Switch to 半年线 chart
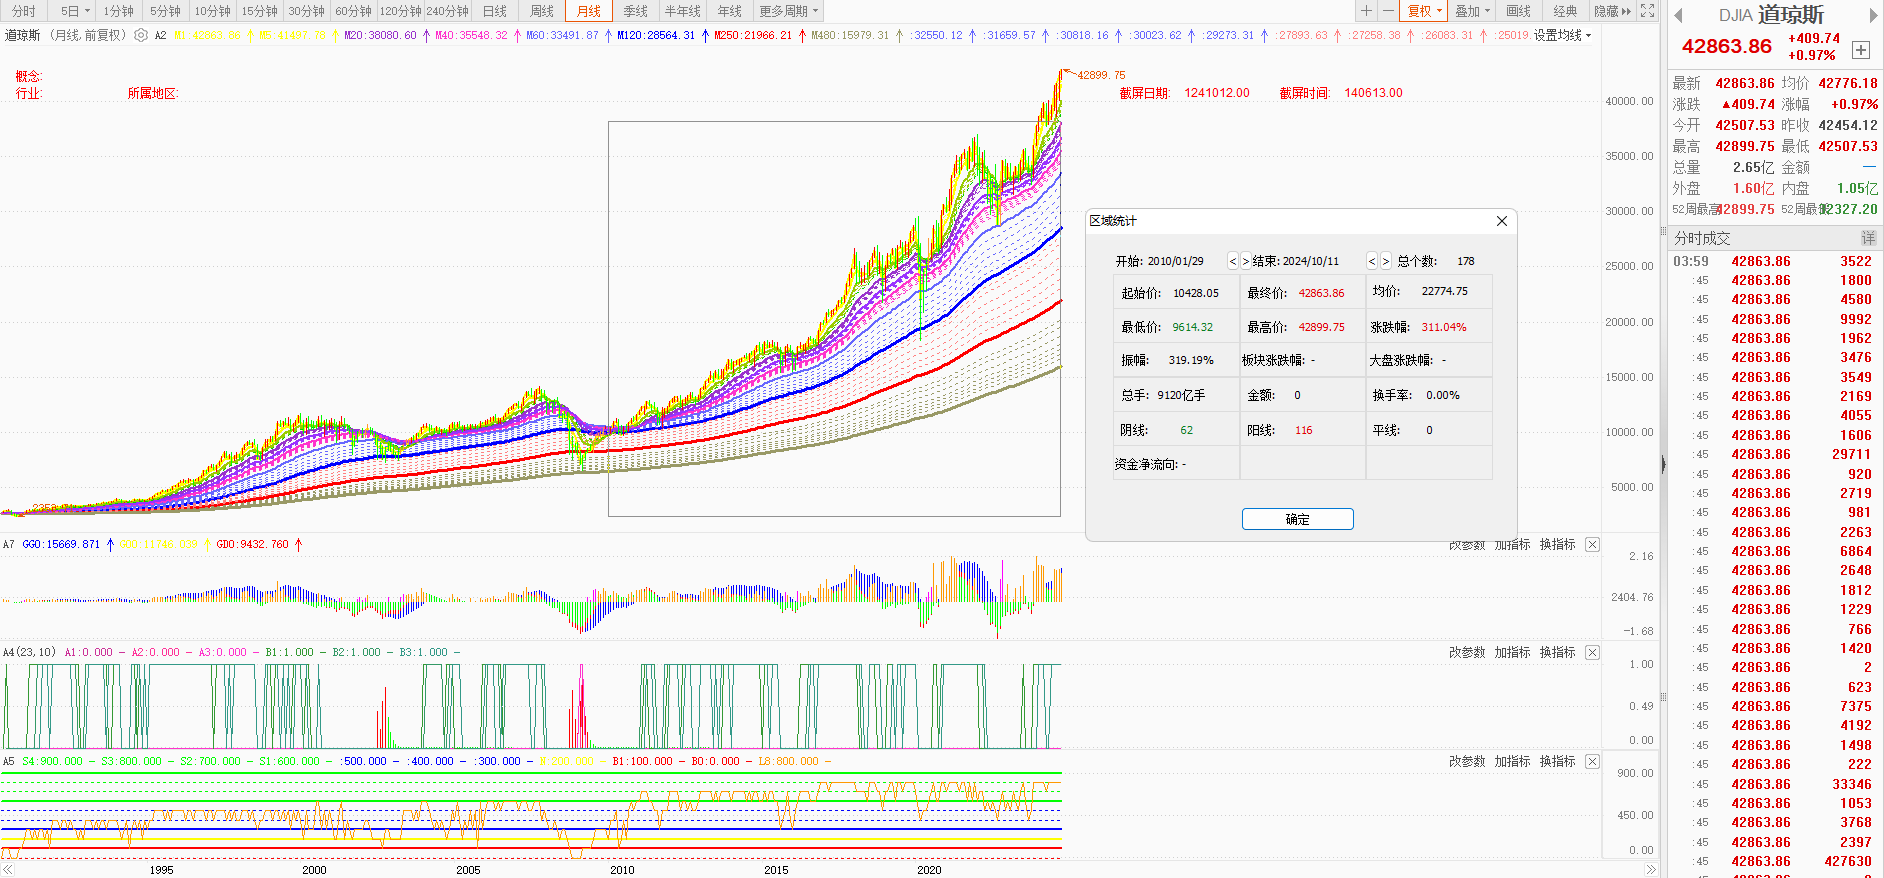The height and width of the screenshot is (878, 1884). click(683, 11)
